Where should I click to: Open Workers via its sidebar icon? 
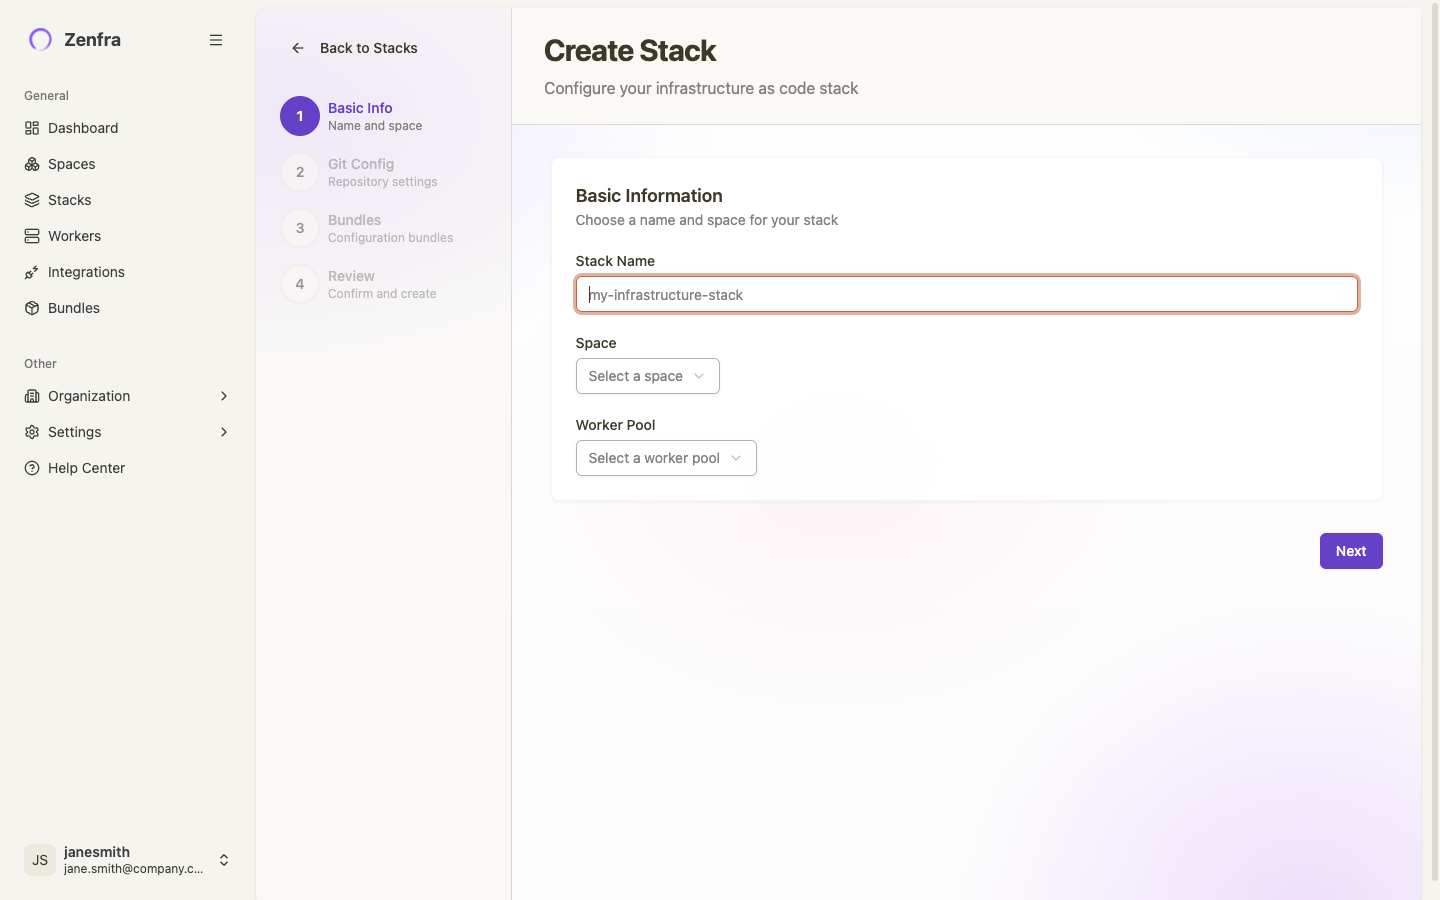click(32, 236)
